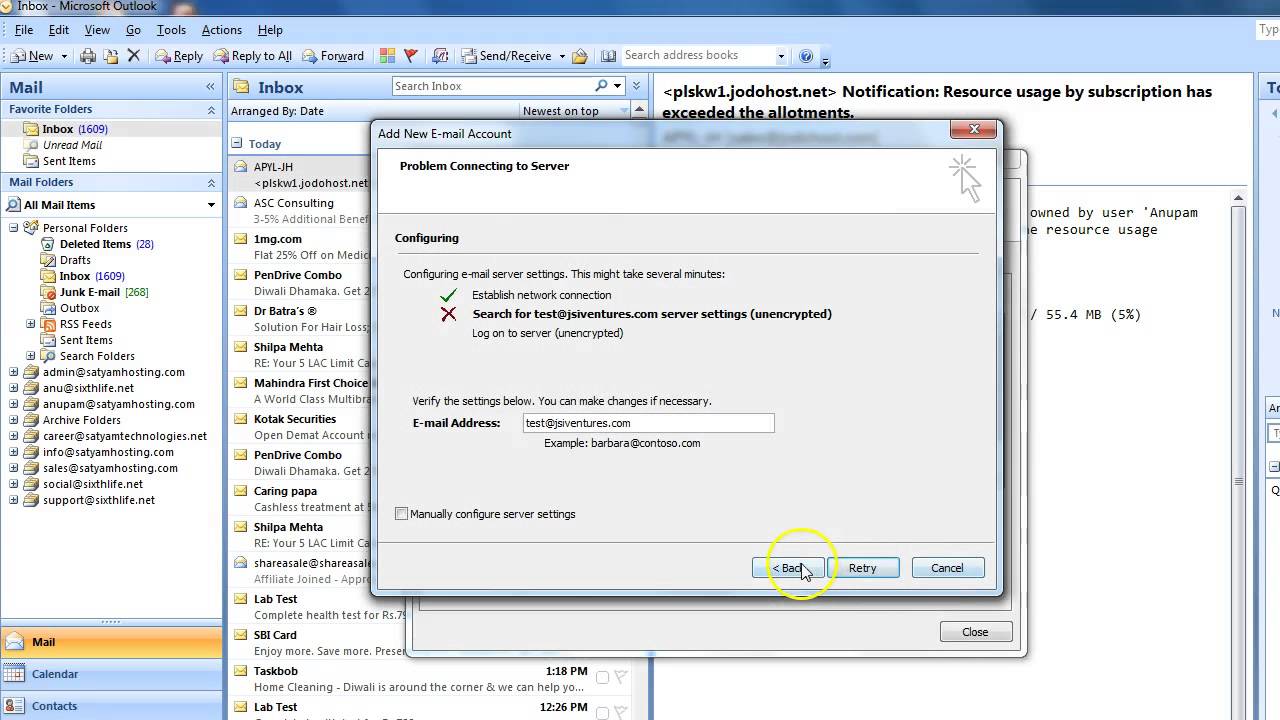Viewport: 1280px width, 720px height.
Task: Click the Close button in the background dialog
Action: click(975, 632)
